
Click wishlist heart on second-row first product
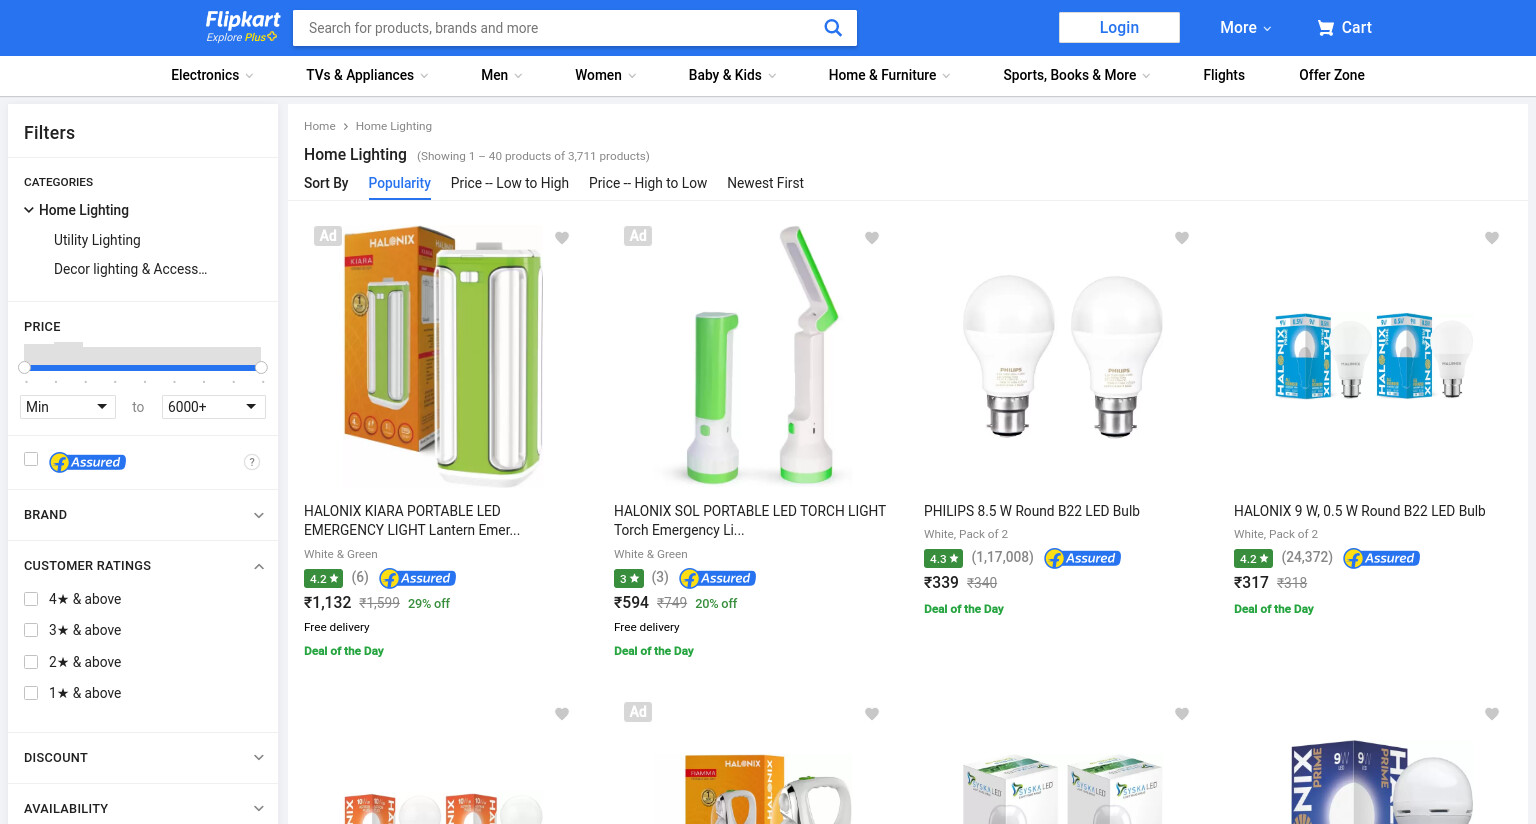(x=562, y=714)
